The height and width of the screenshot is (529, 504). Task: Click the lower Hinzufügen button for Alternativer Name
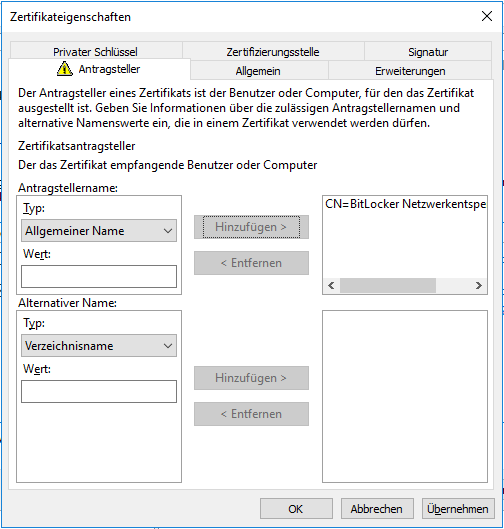pos(251,378)
